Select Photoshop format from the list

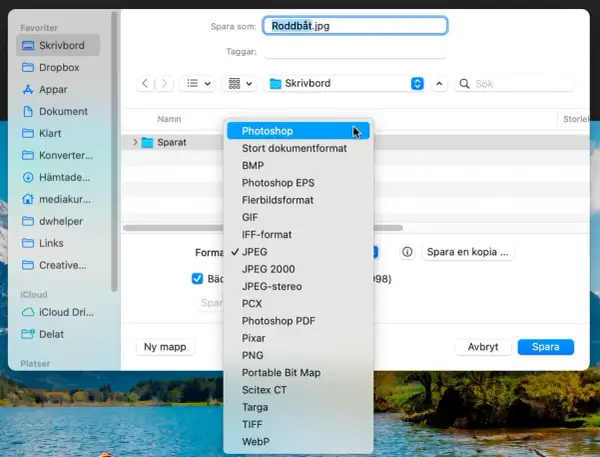[298, 131]
